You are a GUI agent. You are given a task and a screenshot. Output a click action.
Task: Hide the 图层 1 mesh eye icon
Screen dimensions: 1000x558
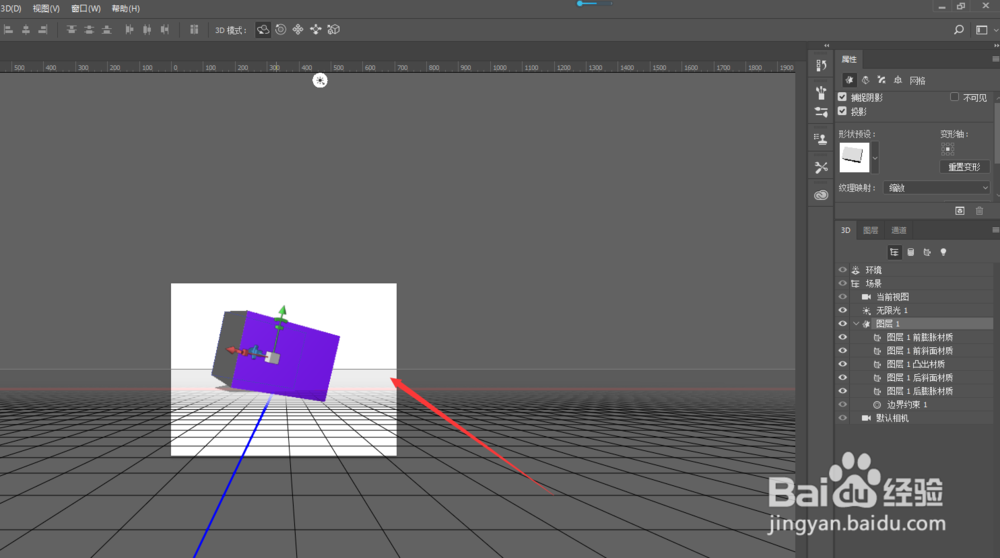click(x=842, y=324)
